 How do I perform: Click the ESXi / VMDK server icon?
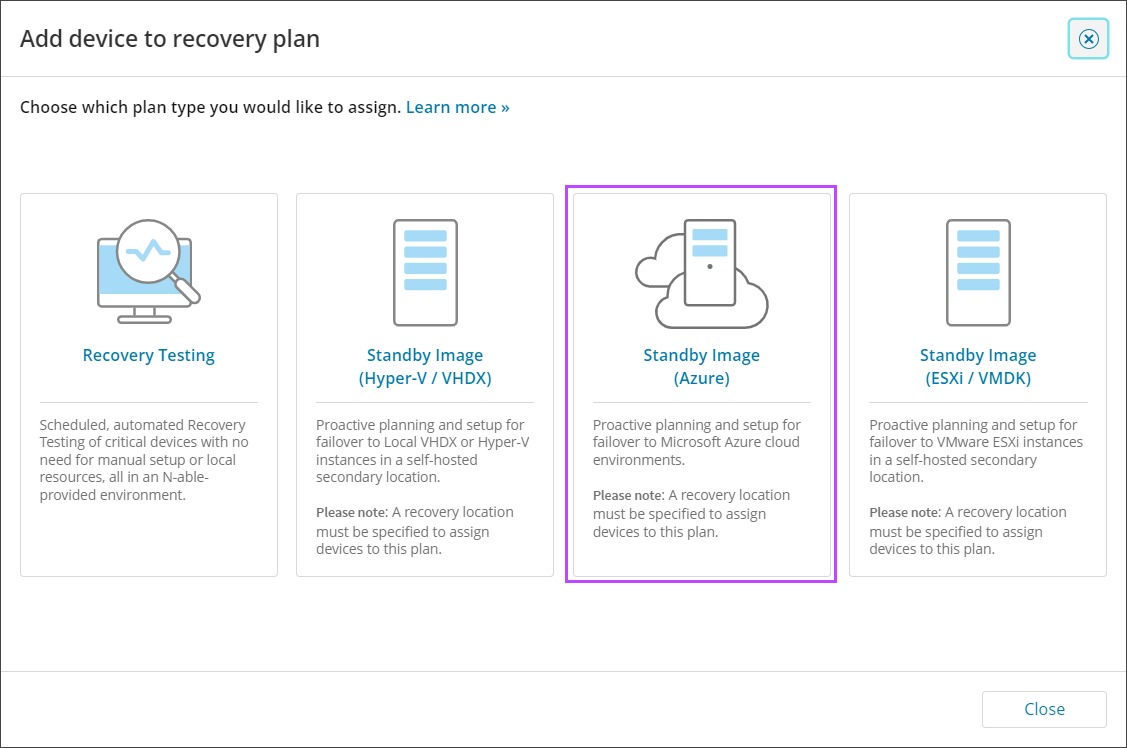pos(978,272)
